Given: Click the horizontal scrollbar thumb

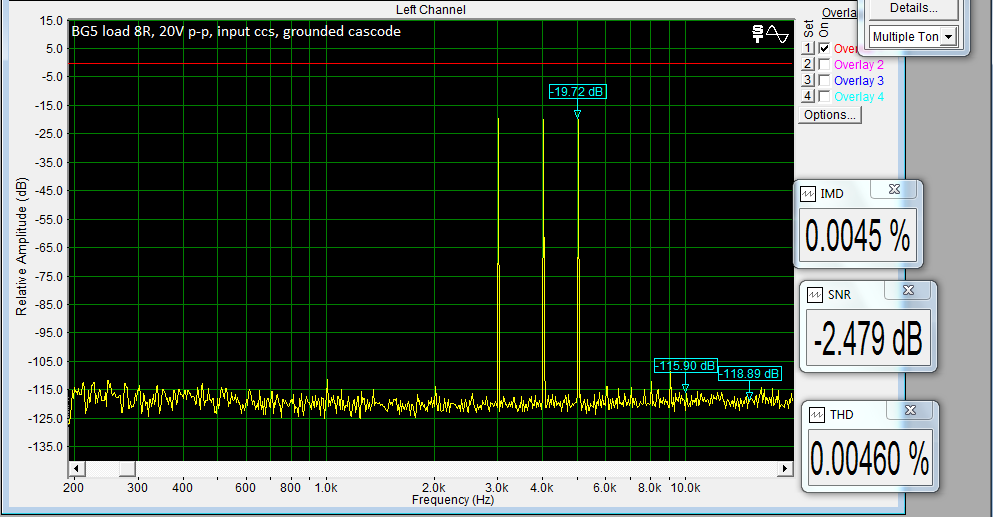Looking at the screenshot, I should point(127,469).
